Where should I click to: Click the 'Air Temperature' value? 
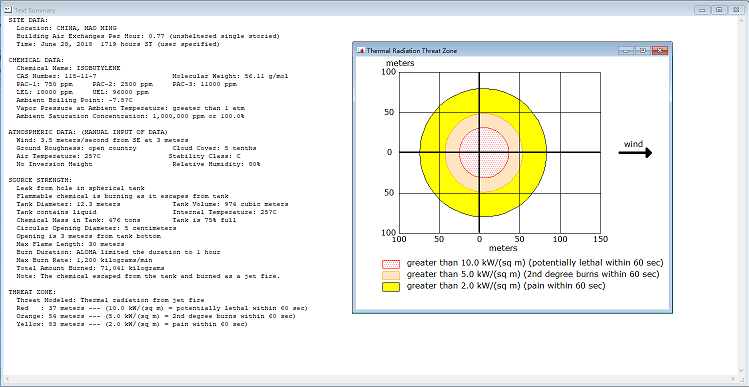click(58, 156)
